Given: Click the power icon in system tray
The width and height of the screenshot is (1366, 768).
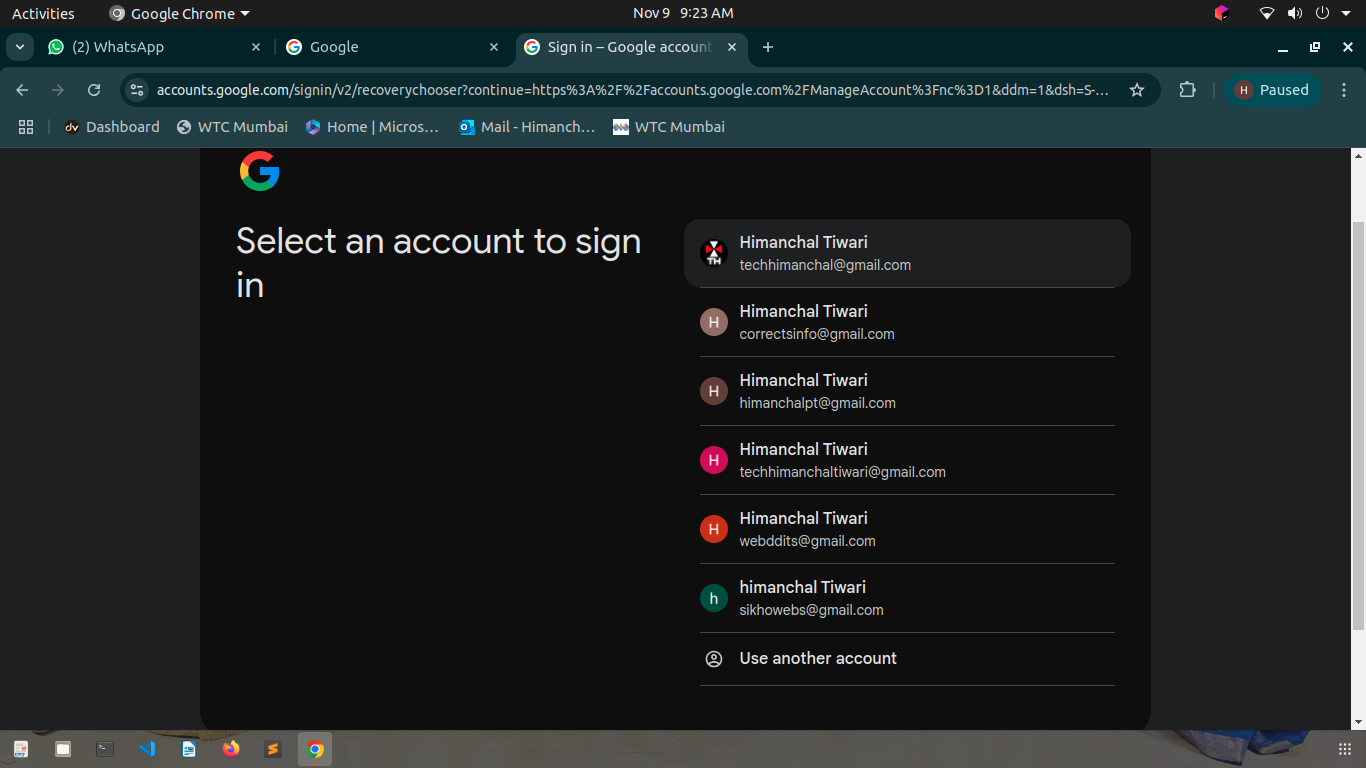Looking at the screenshot, I should pyautogui.click(x=1322, y=13).
